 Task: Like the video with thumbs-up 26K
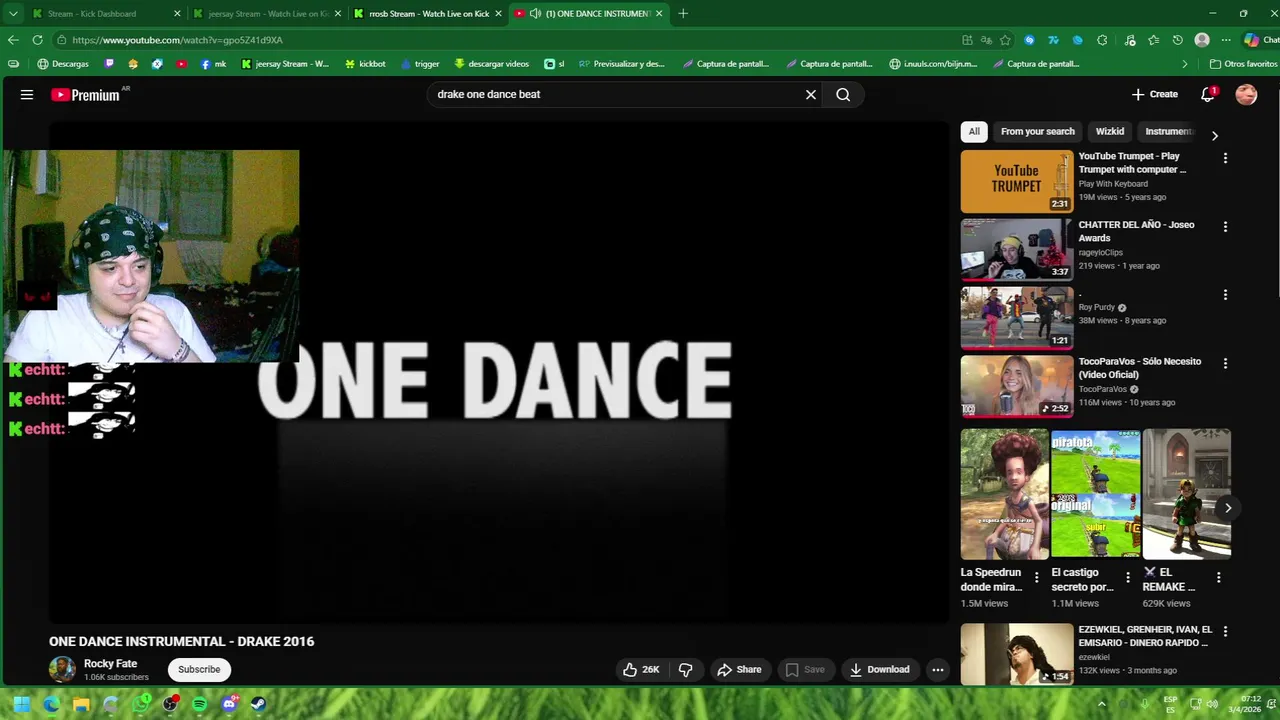tap(641, 670)
